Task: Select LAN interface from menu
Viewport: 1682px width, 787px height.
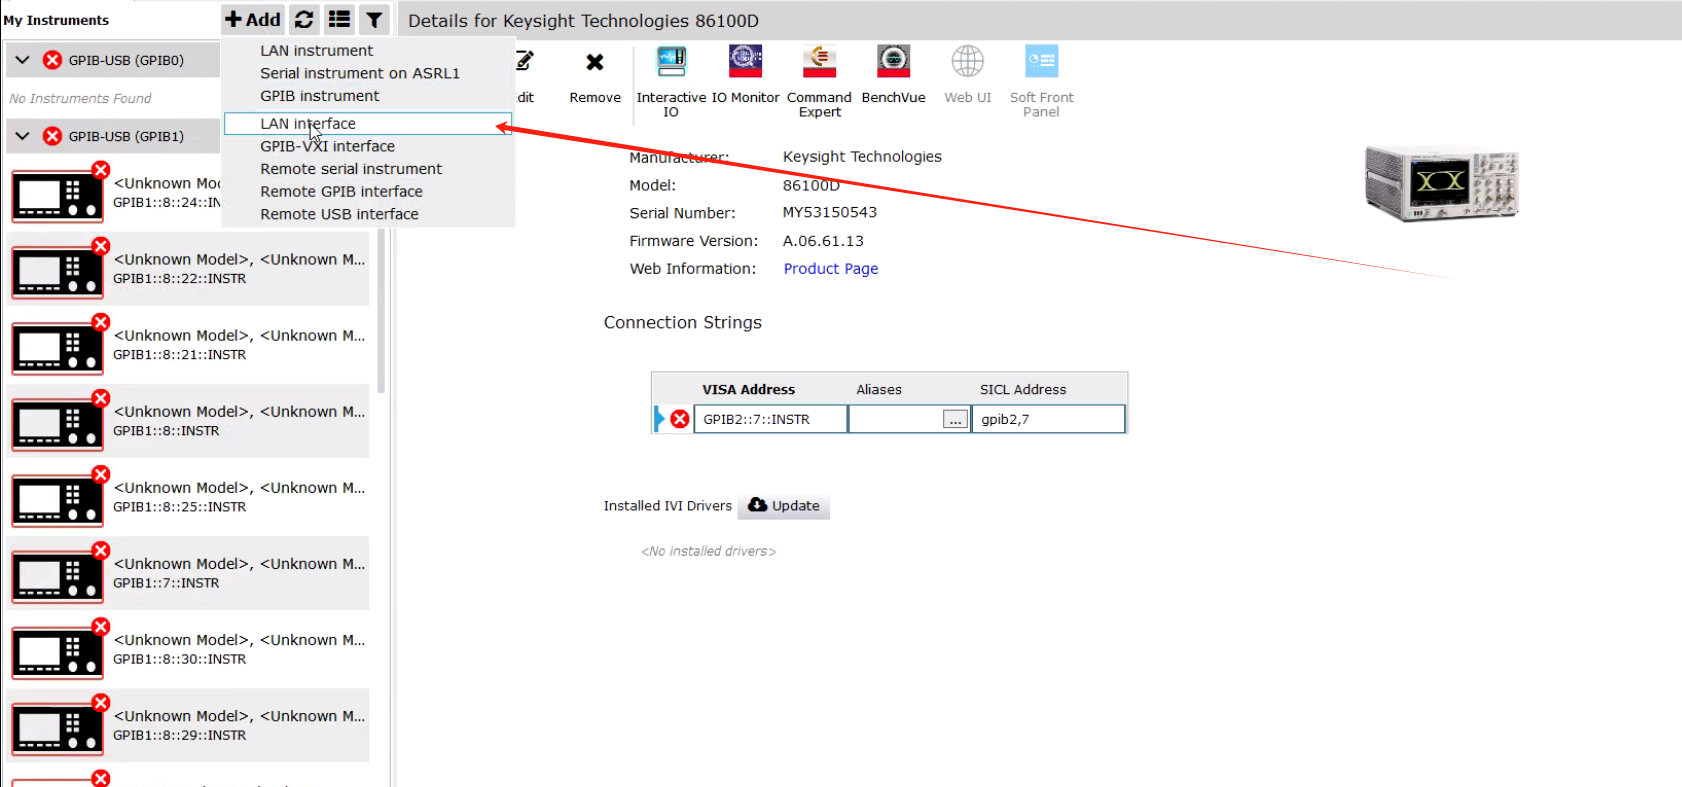Action: 308,124
